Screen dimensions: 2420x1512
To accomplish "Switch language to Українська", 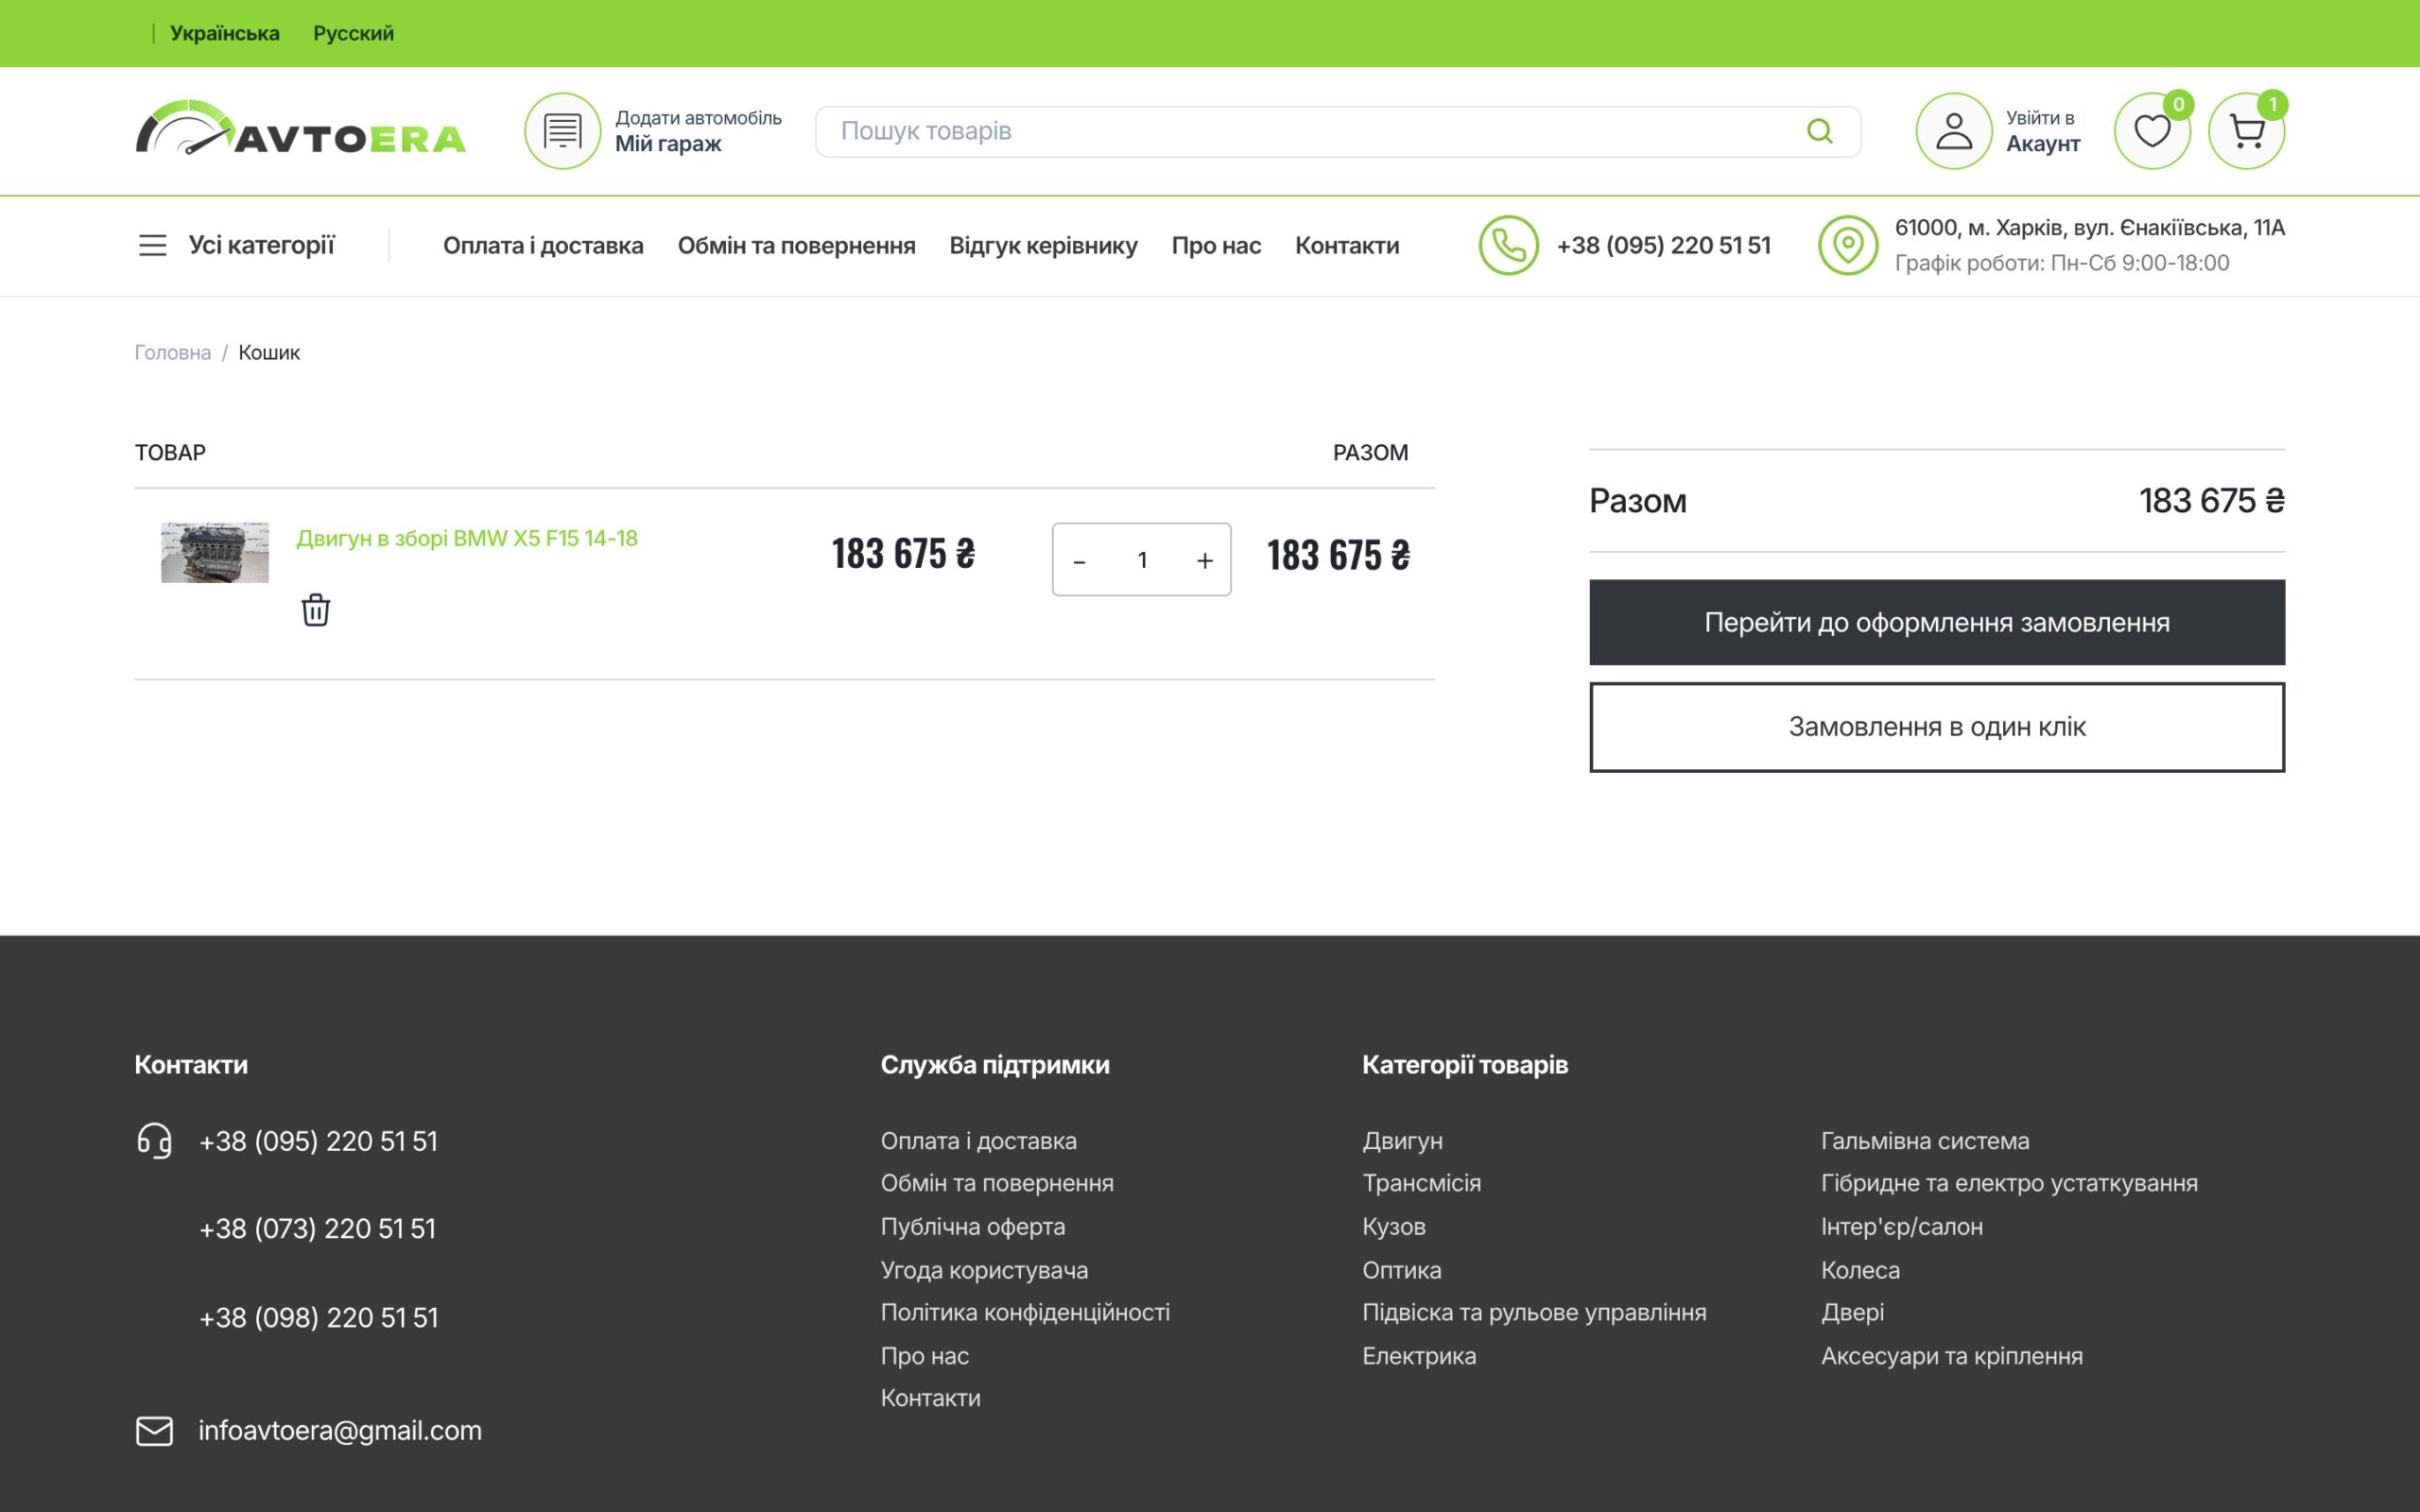I will (x=225, y=33).
